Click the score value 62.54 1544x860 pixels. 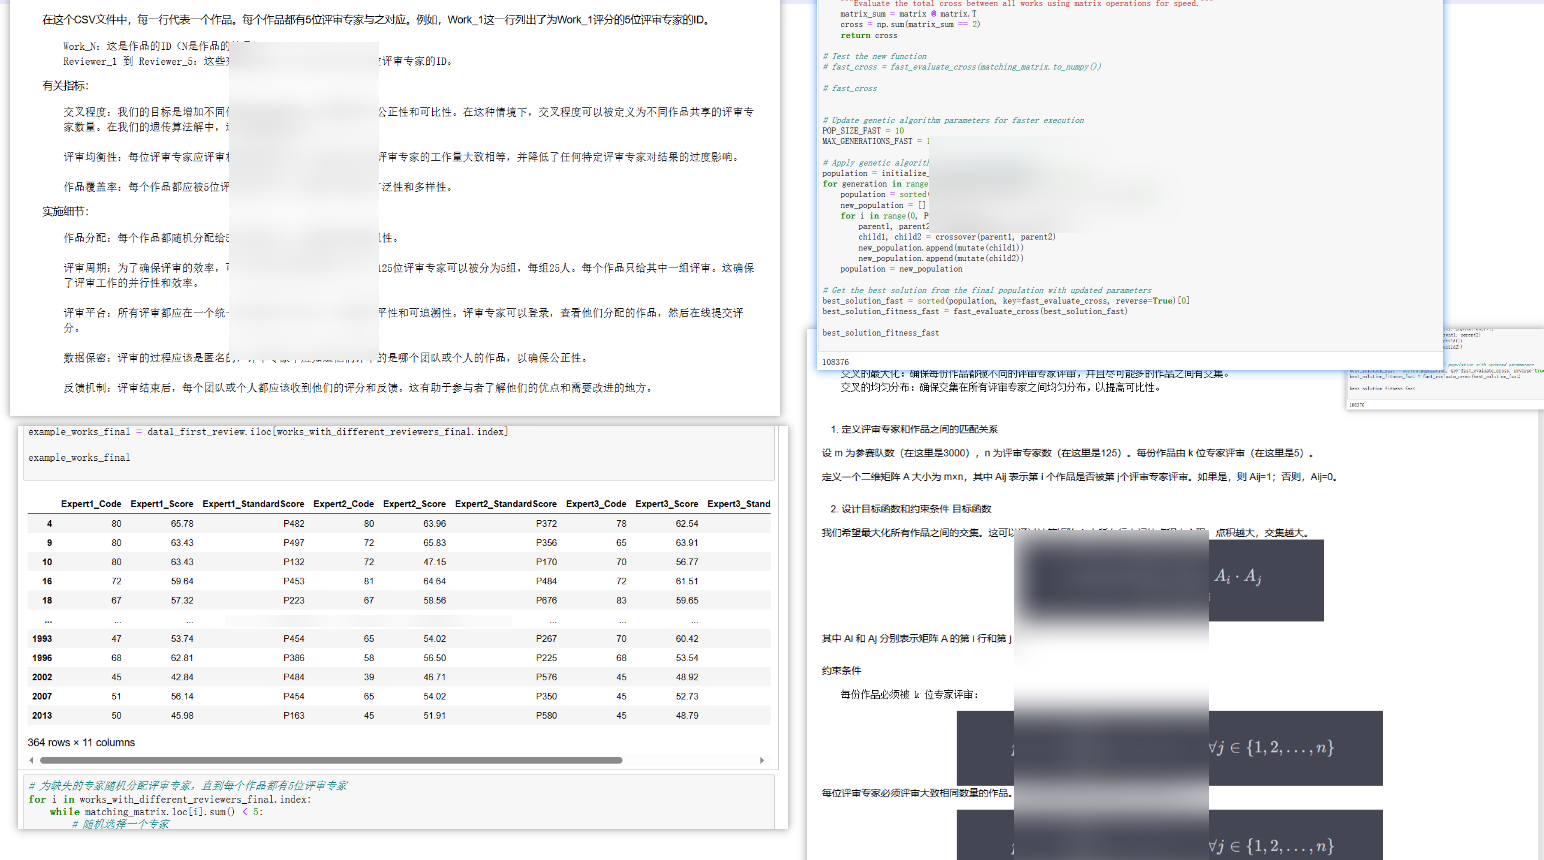[687, 524]
